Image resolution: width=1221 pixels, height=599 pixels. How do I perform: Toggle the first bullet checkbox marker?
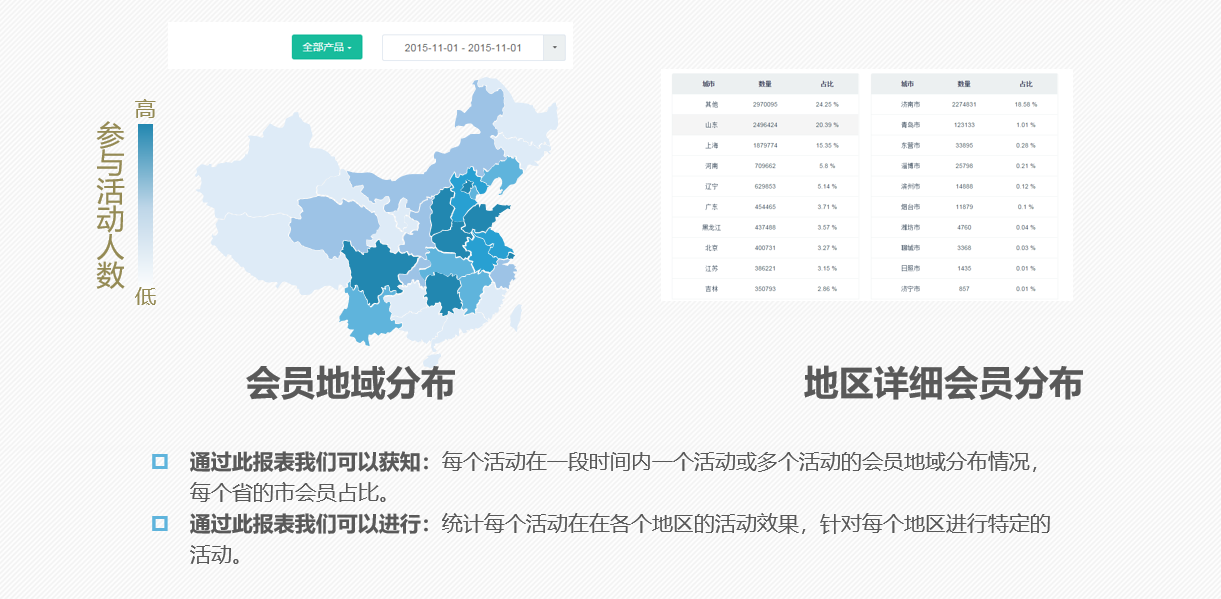click(158, 462)
